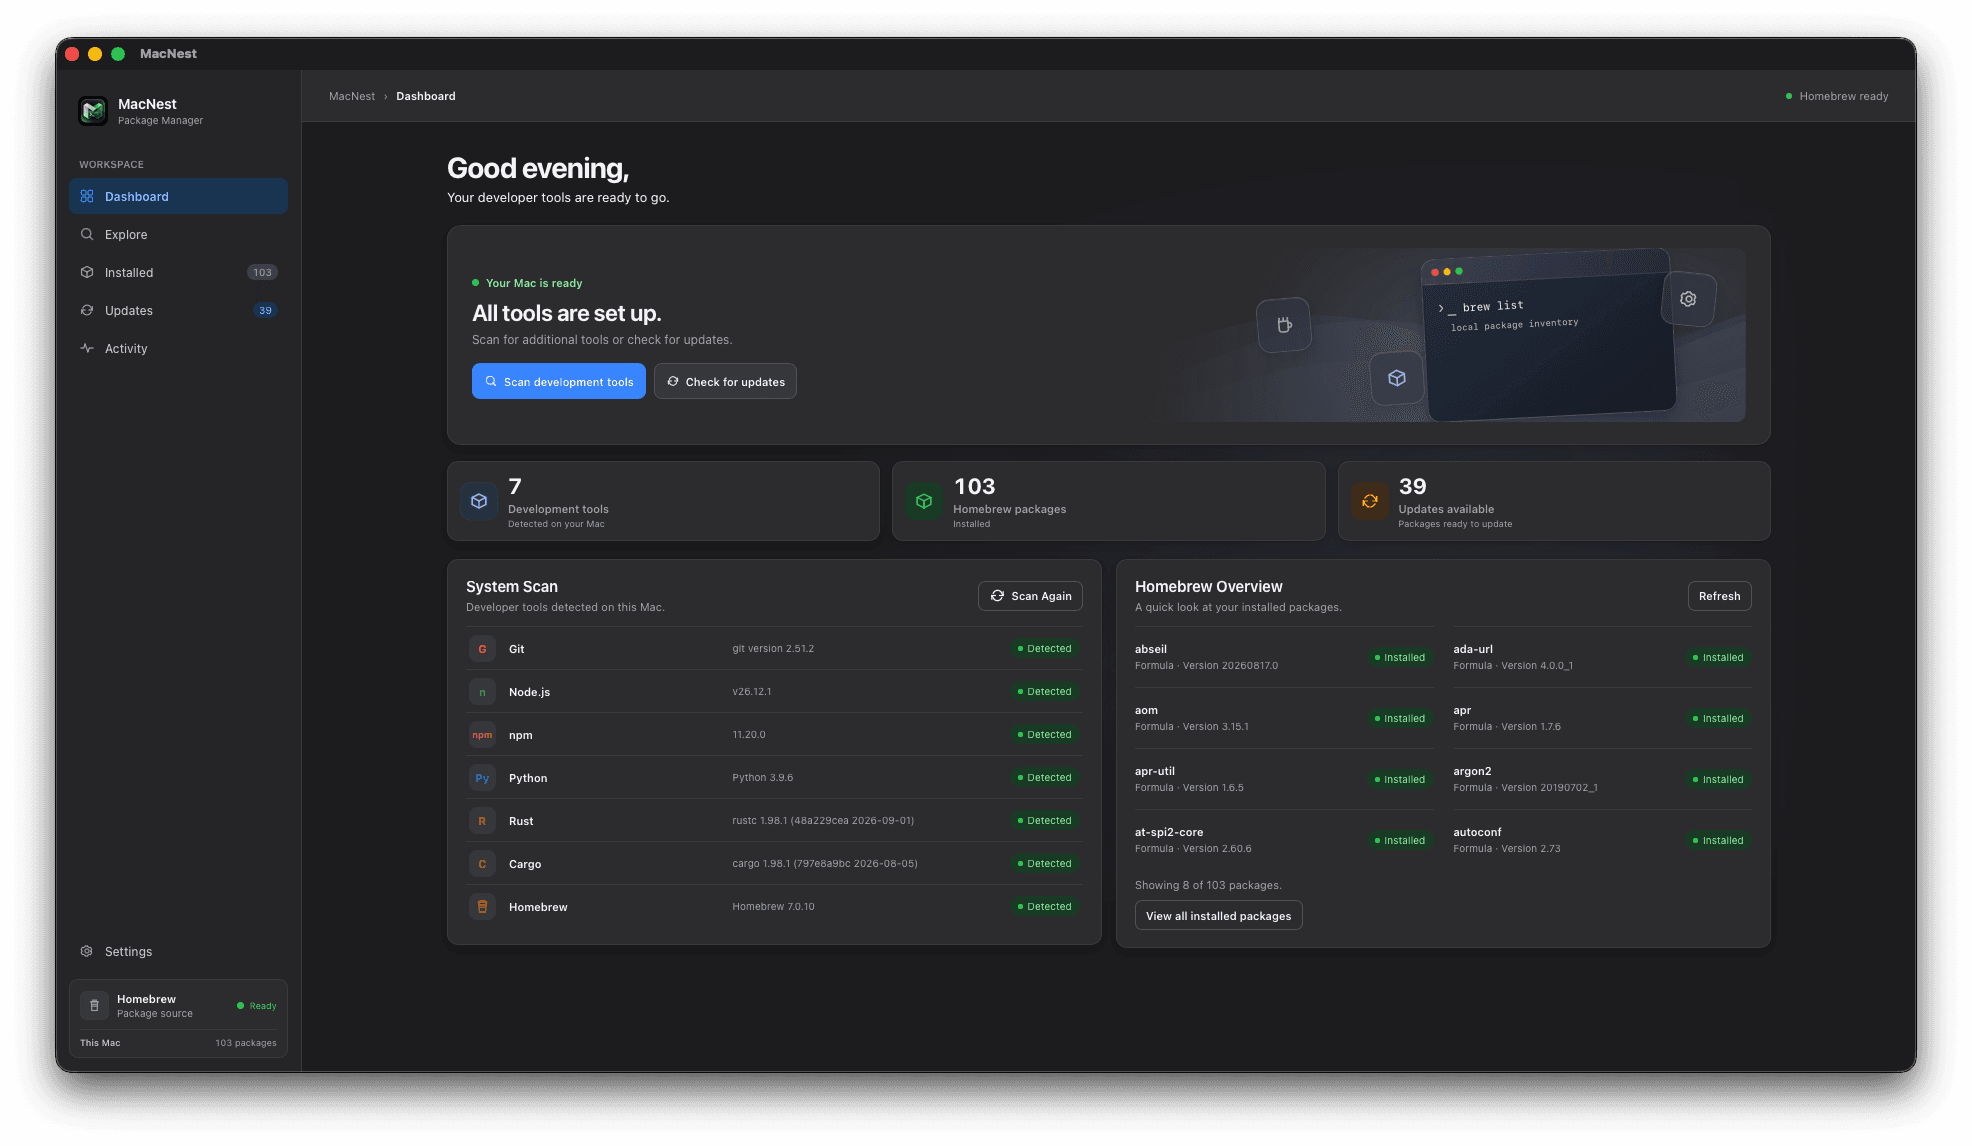
Task: Open the Activity sidebar item
Action: [178, 348]
